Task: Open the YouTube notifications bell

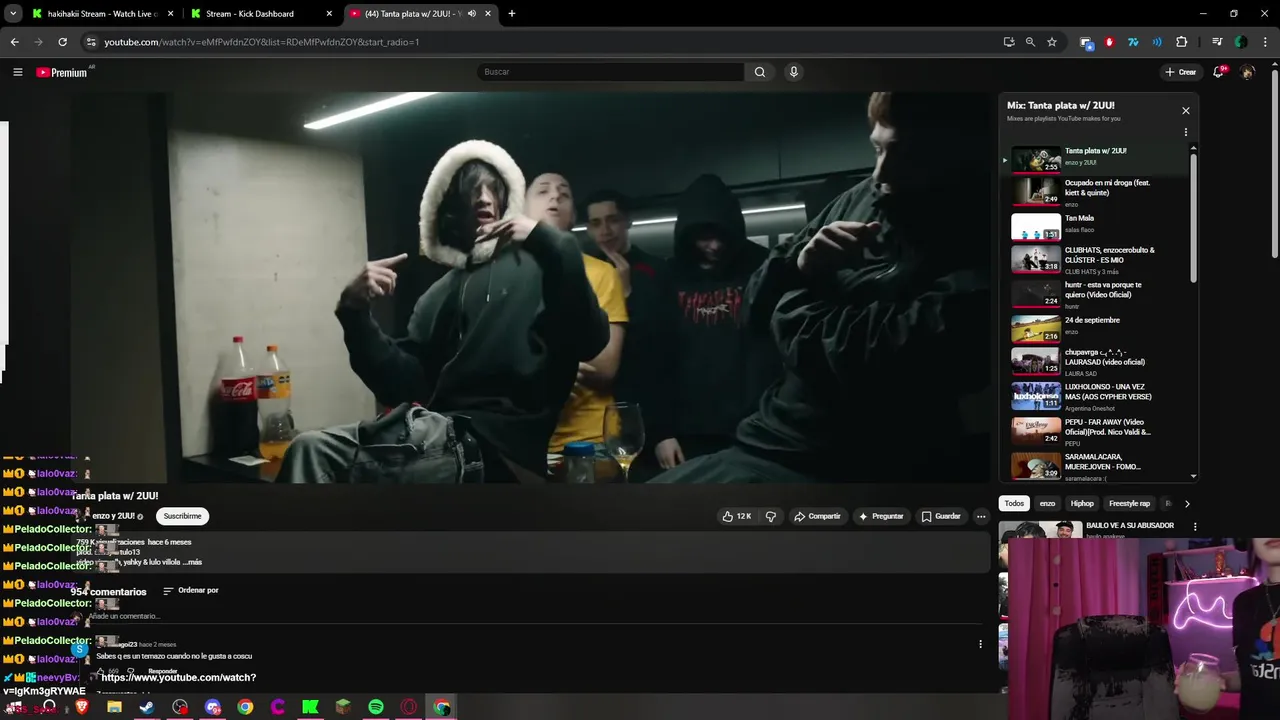Action: [1218, 72]
